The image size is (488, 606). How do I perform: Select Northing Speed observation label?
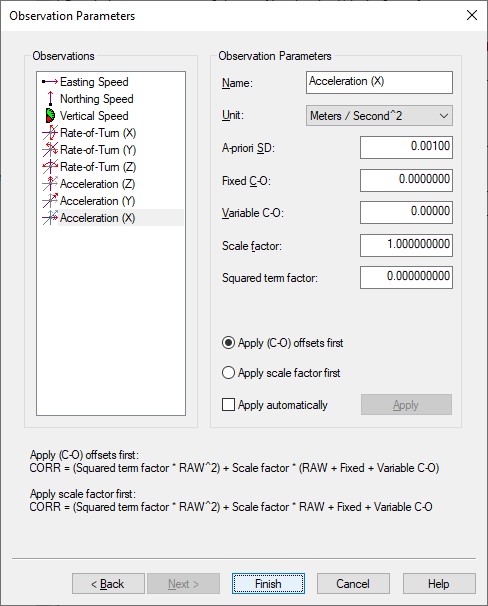(97, 99)
